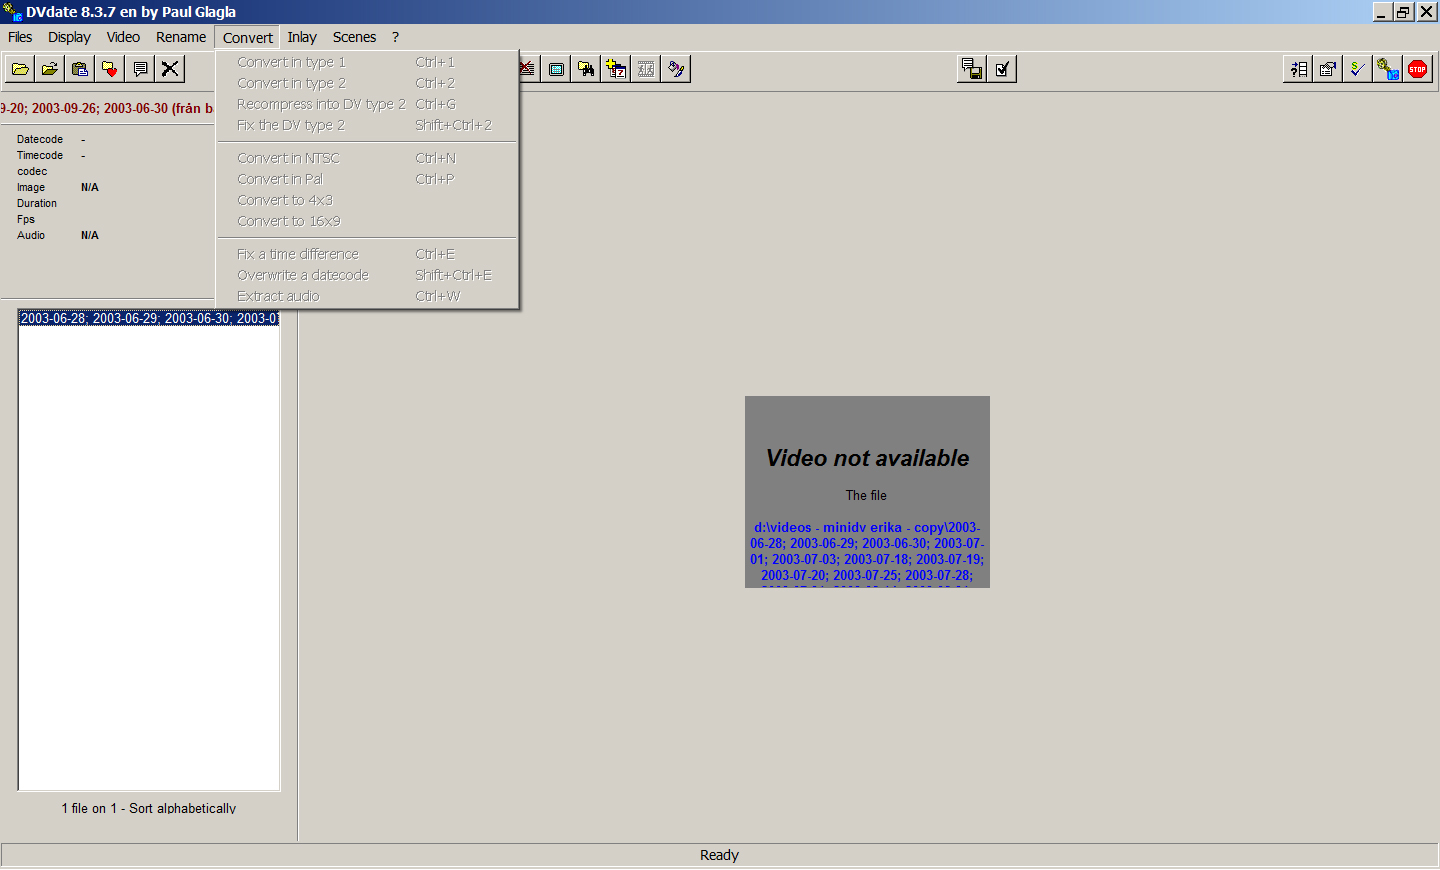Choose Convert to 4x3
The height and width of the screenshot is (870, 1440).
tap(367, 200)
